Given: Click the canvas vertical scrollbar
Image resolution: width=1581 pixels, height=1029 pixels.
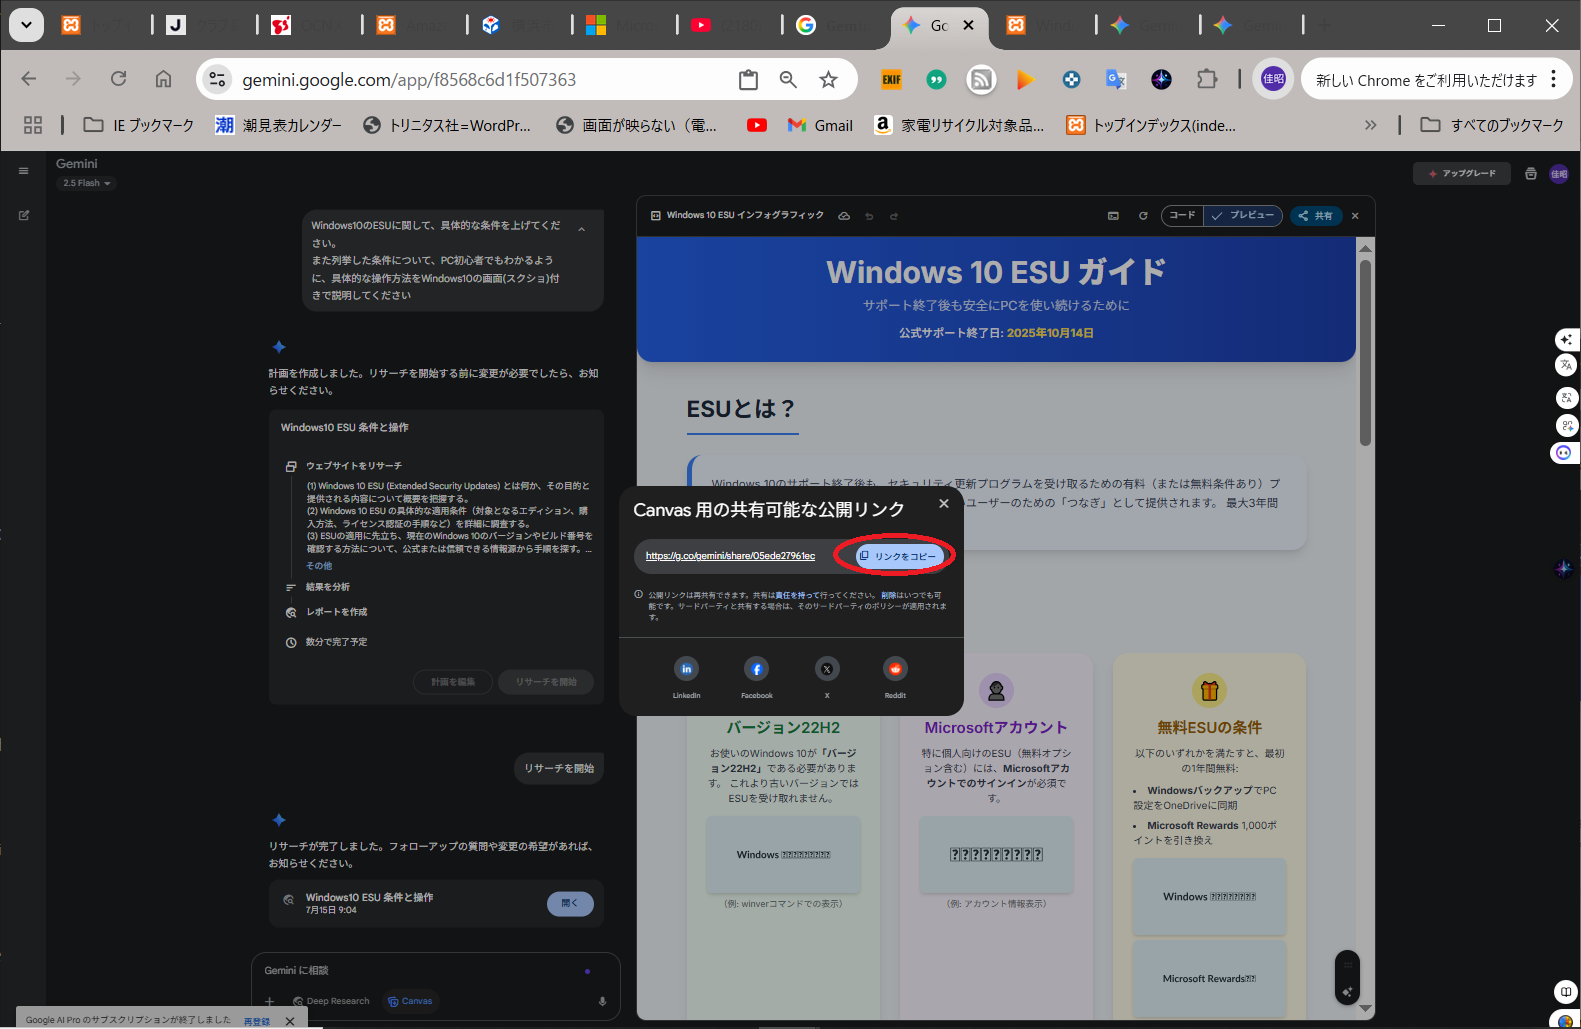Looking at the screenshot, I should (1365, 352).
